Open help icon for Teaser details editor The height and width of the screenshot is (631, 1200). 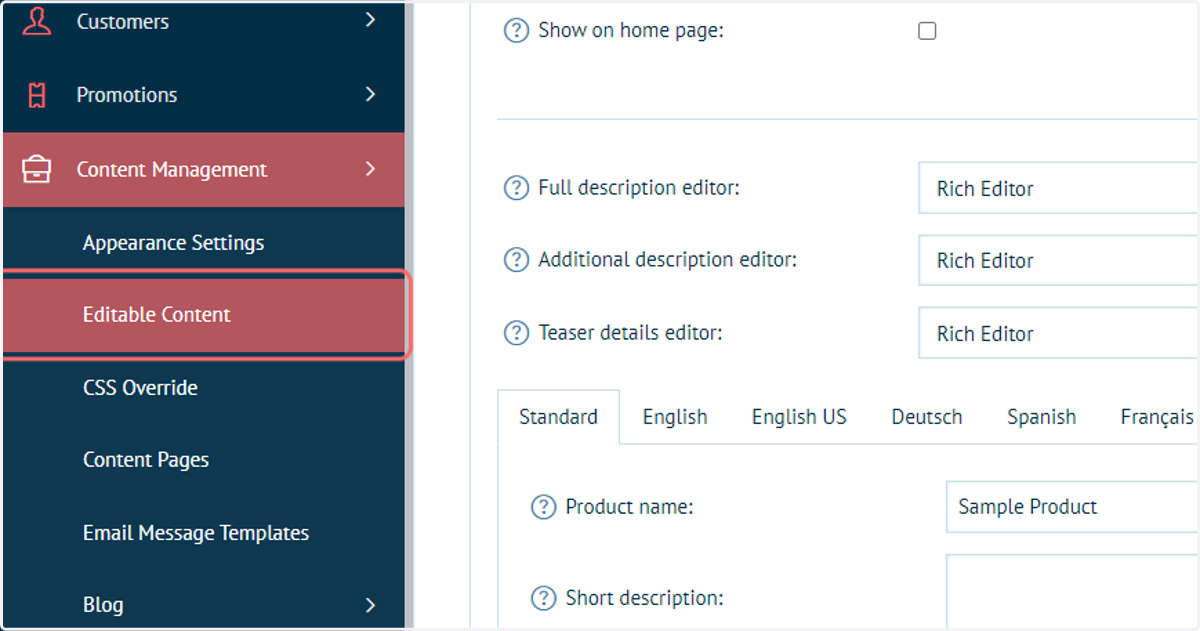click(515, 333)
